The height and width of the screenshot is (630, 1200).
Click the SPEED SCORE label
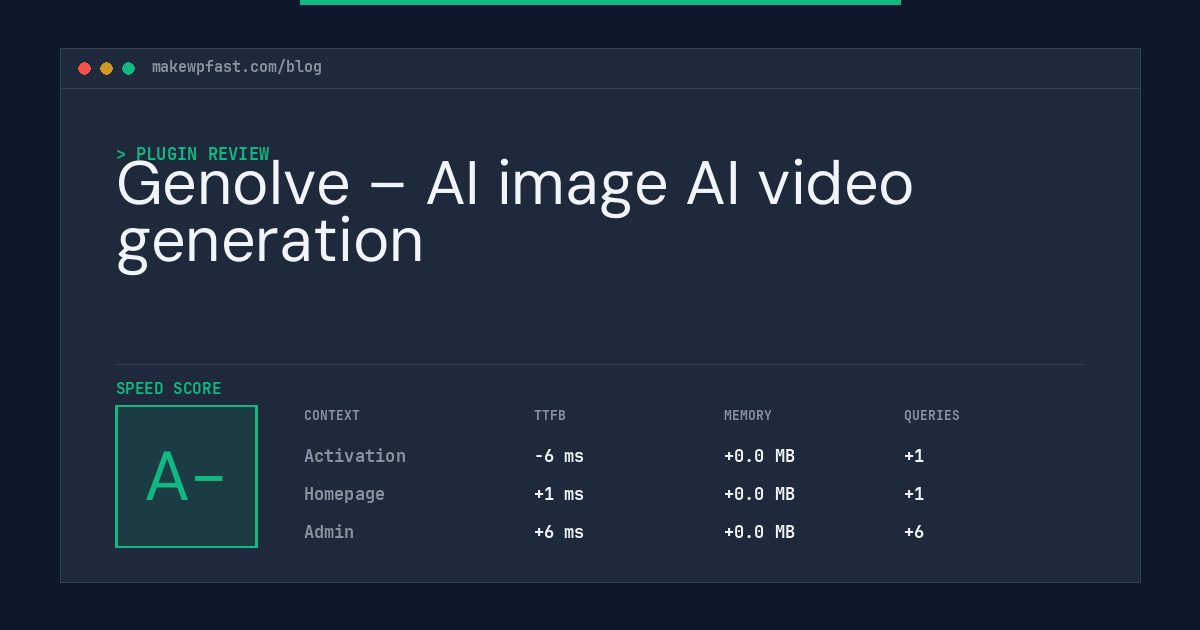[169, 388]
